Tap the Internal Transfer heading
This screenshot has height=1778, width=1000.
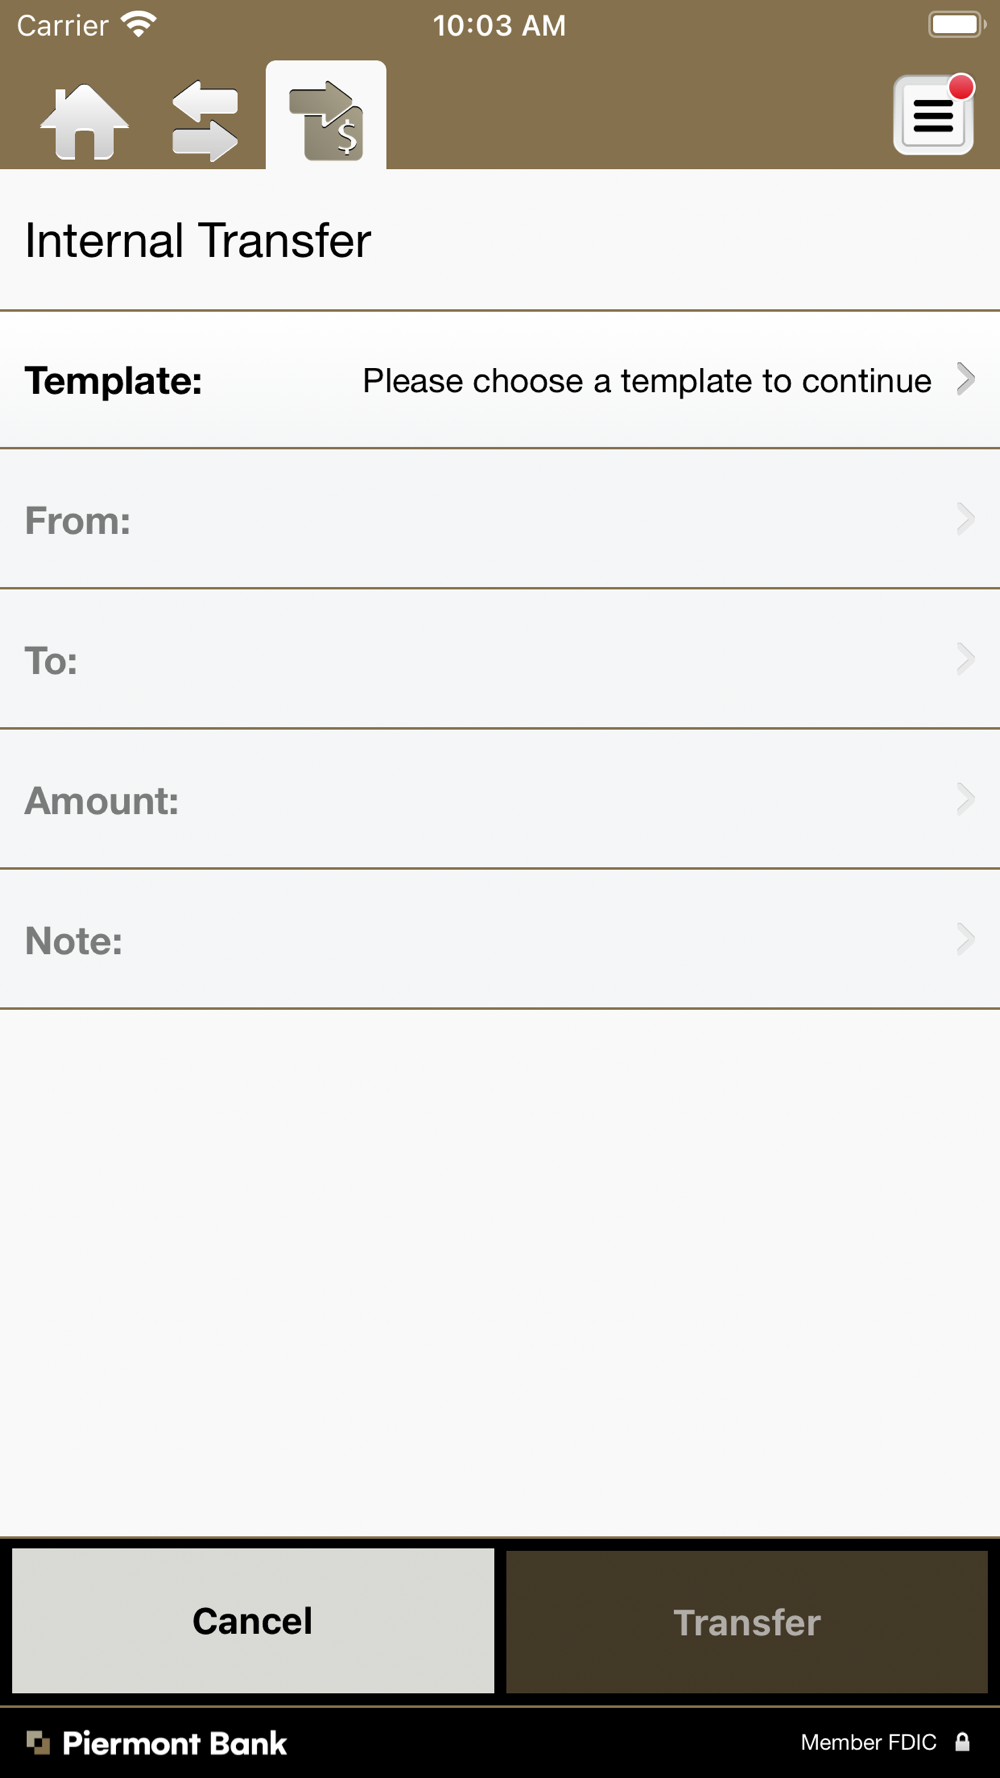[198, 241]
